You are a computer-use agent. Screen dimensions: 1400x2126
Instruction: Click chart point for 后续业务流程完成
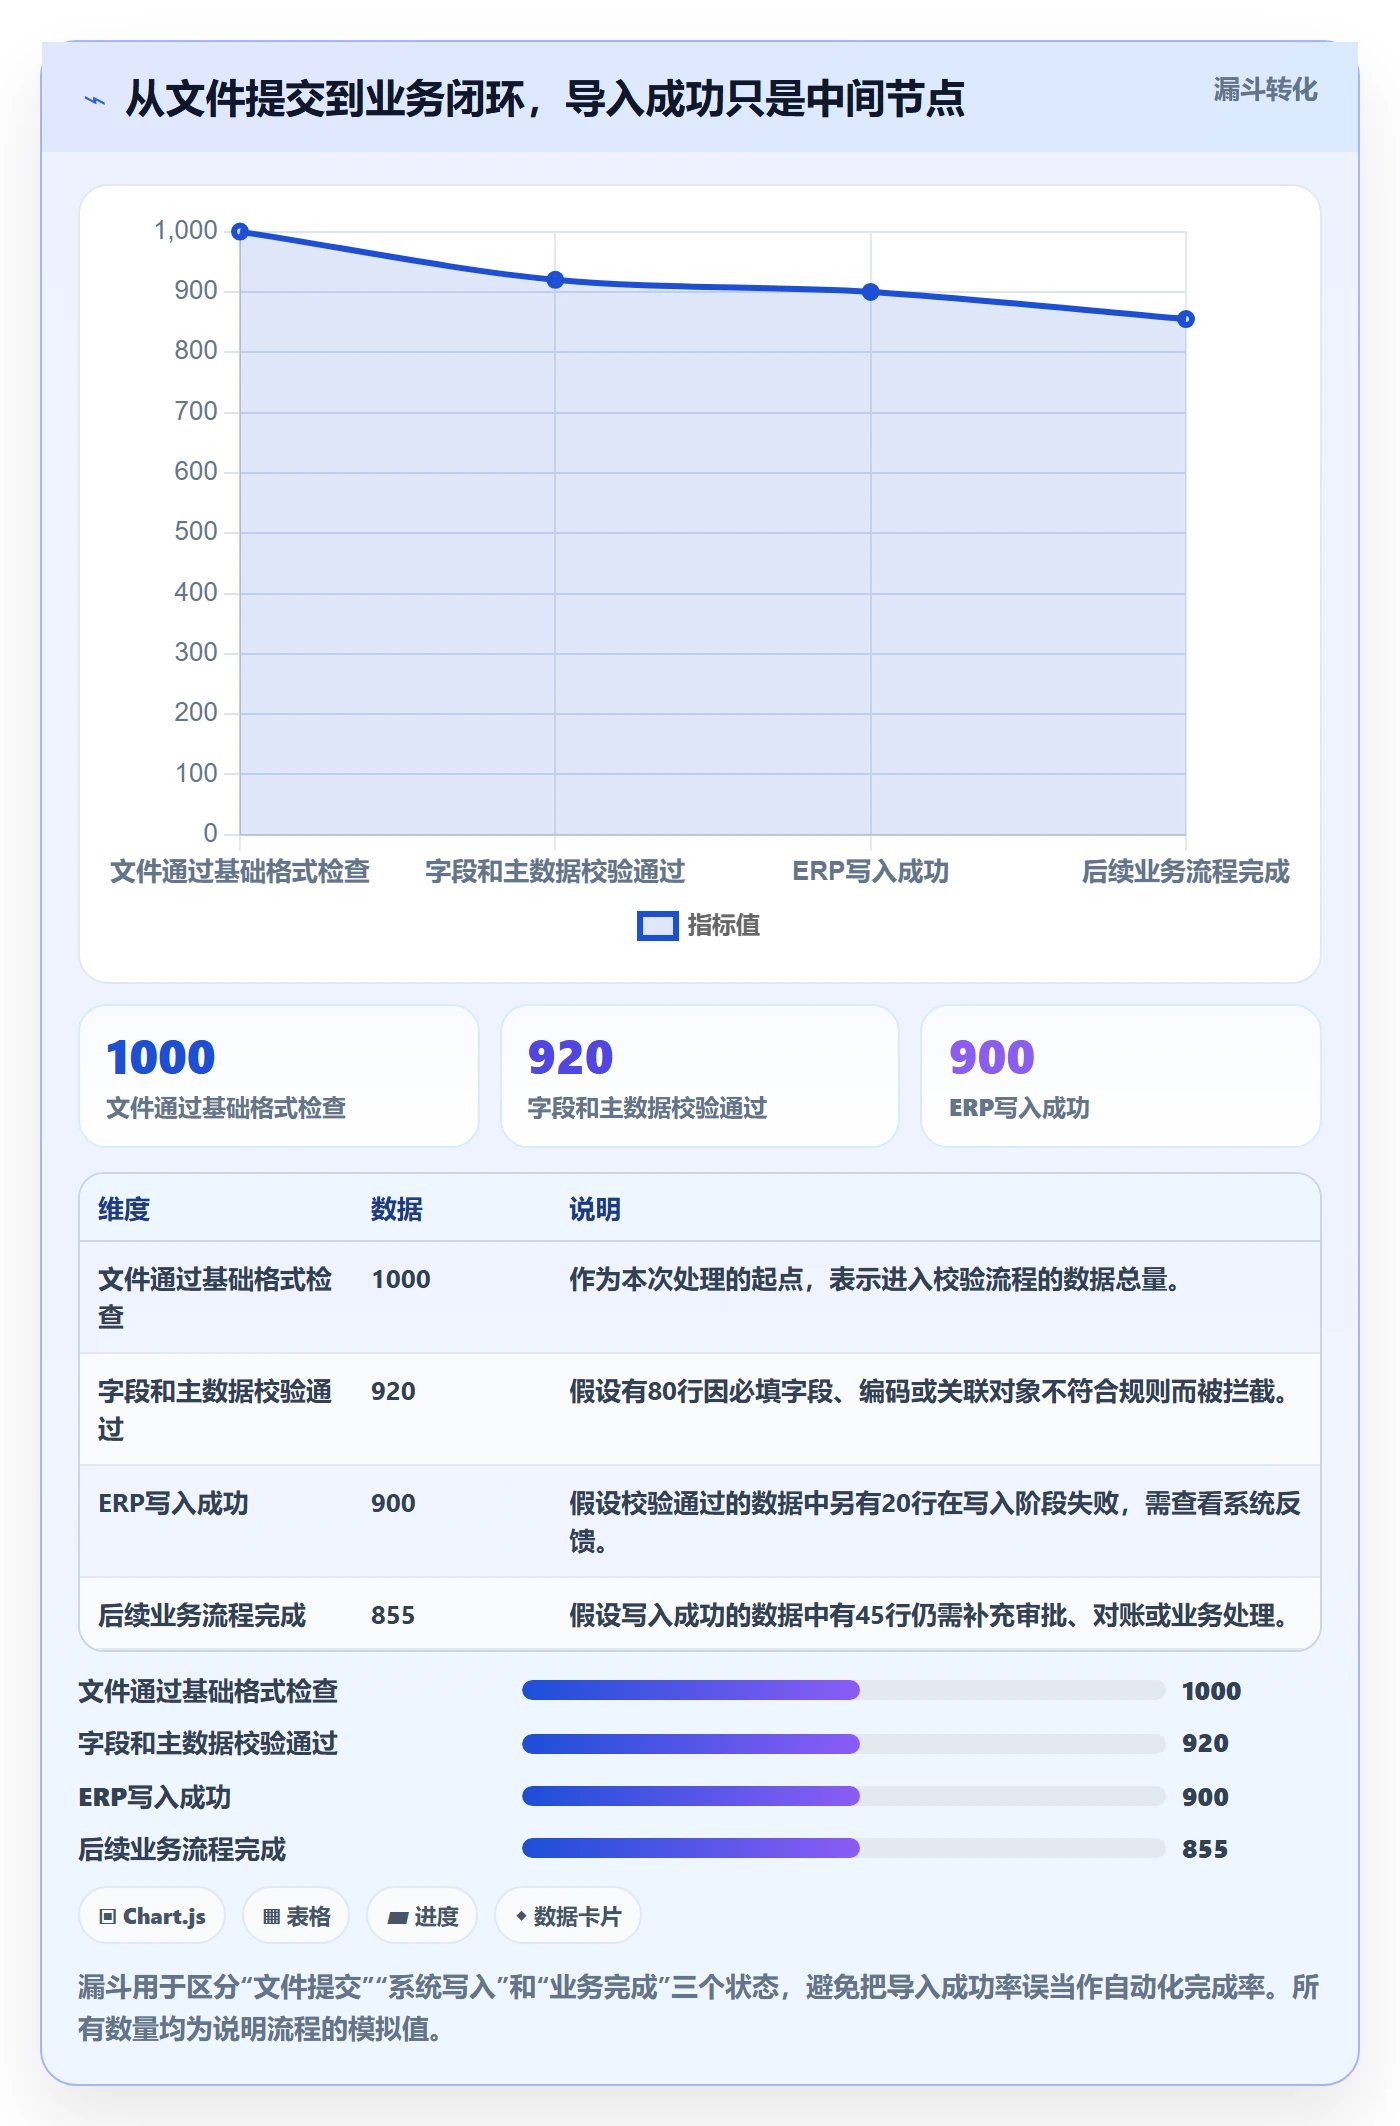1186,319
